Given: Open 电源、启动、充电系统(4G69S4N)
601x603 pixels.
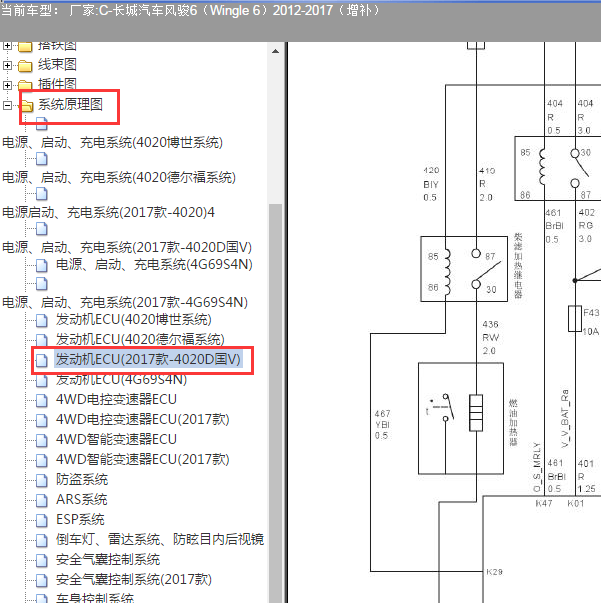Looking at the screenshot, I should (154, 265).
